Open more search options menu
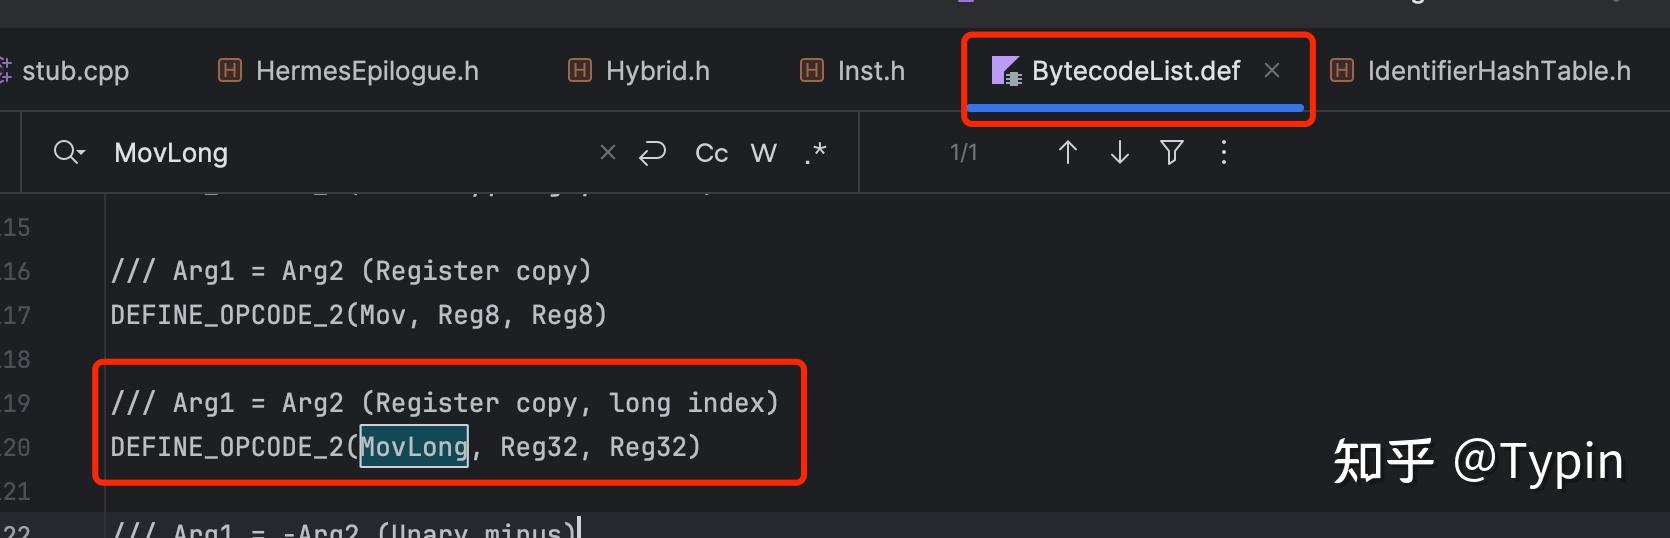Viewport: 1670px width, 538px height. [x=1224, y=152]
